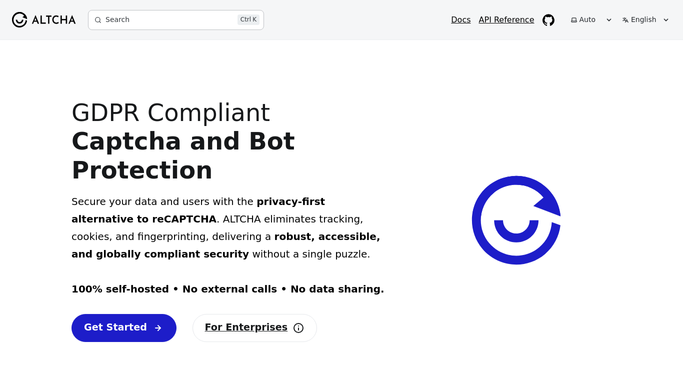Click the ALTCHA wordmark text
Screen dimensions: 683x384
[x=54, y=20]
